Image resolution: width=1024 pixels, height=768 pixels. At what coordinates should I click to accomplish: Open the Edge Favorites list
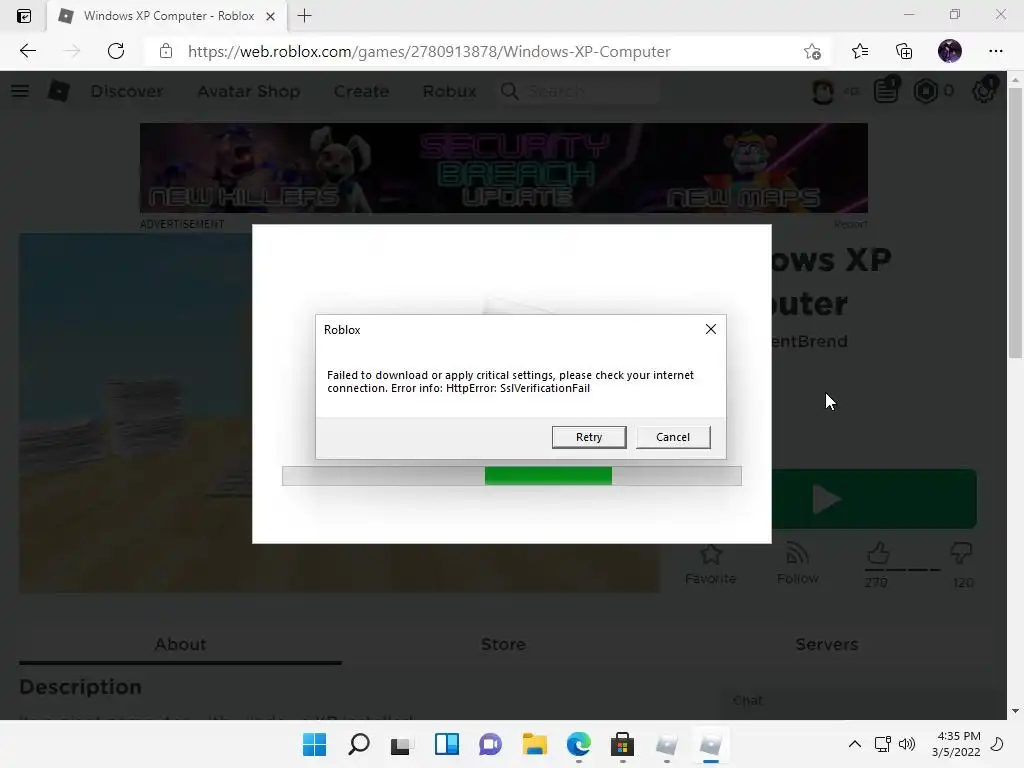[x=859, y=51]
